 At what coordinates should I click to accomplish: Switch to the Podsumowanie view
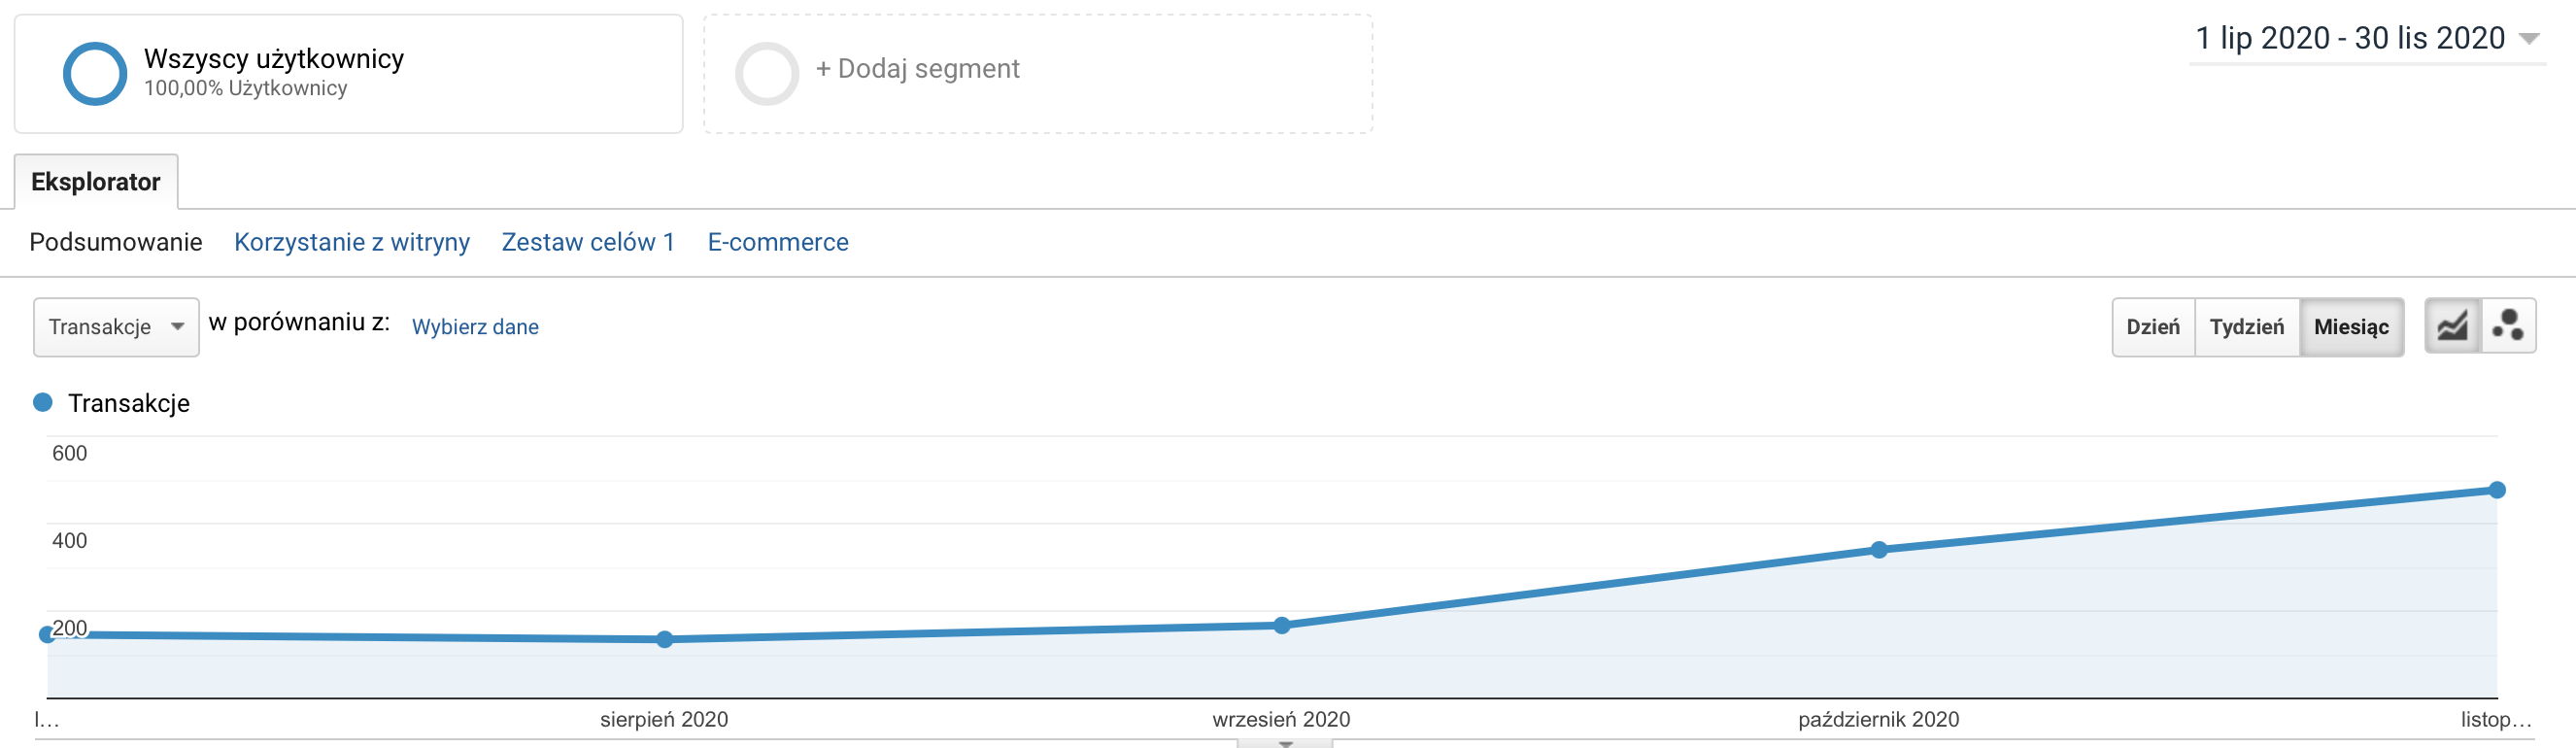(x=116, y=242)
